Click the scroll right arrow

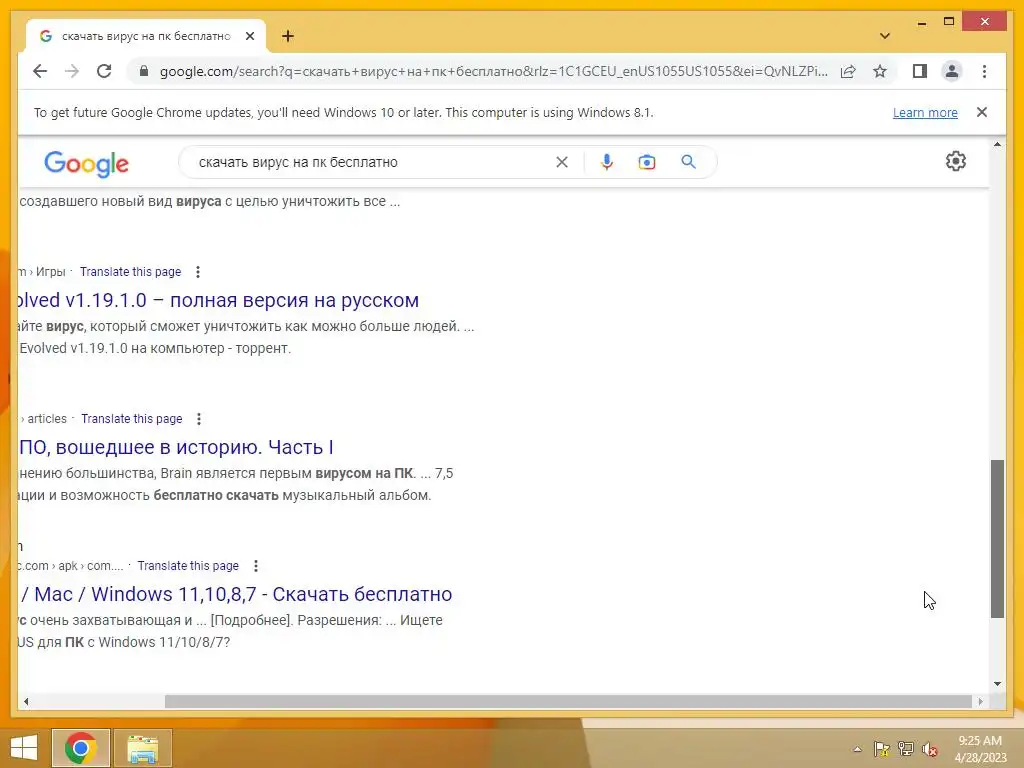point(980,701)
